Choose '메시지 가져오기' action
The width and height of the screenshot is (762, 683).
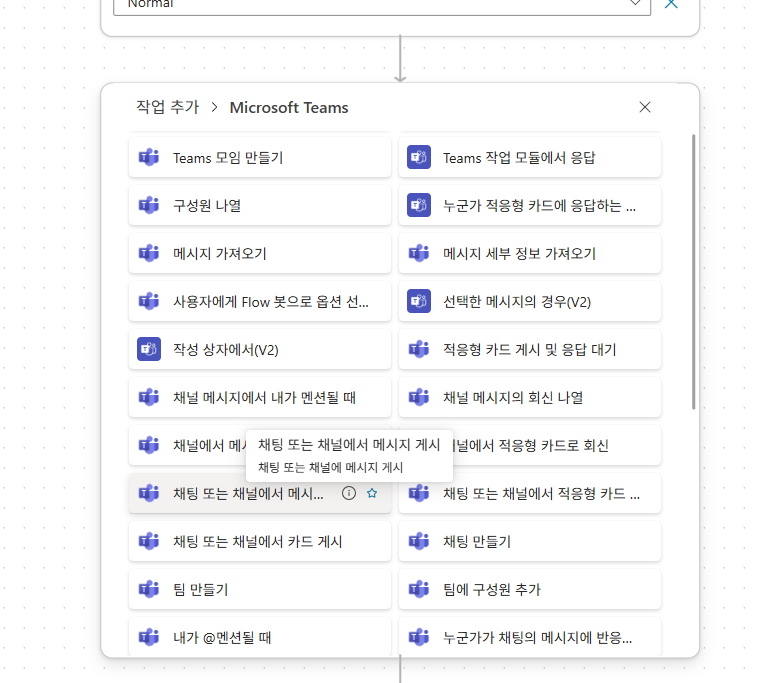(260, 253)
